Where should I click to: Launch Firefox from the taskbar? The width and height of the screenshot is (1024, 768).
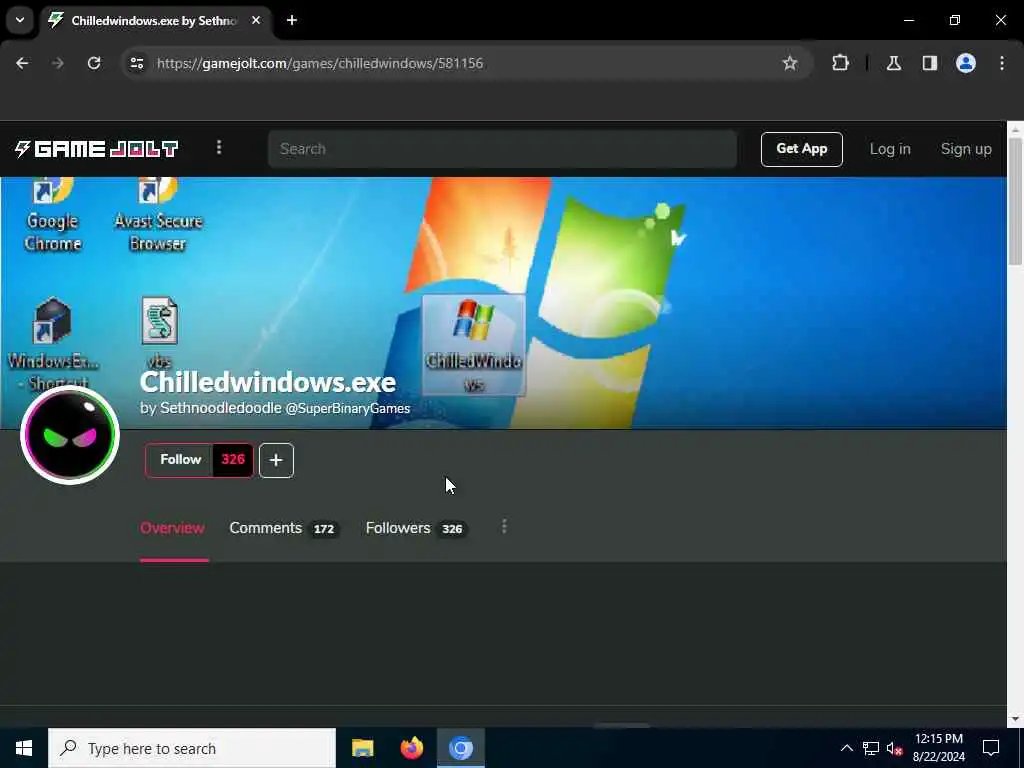(411, 748)
